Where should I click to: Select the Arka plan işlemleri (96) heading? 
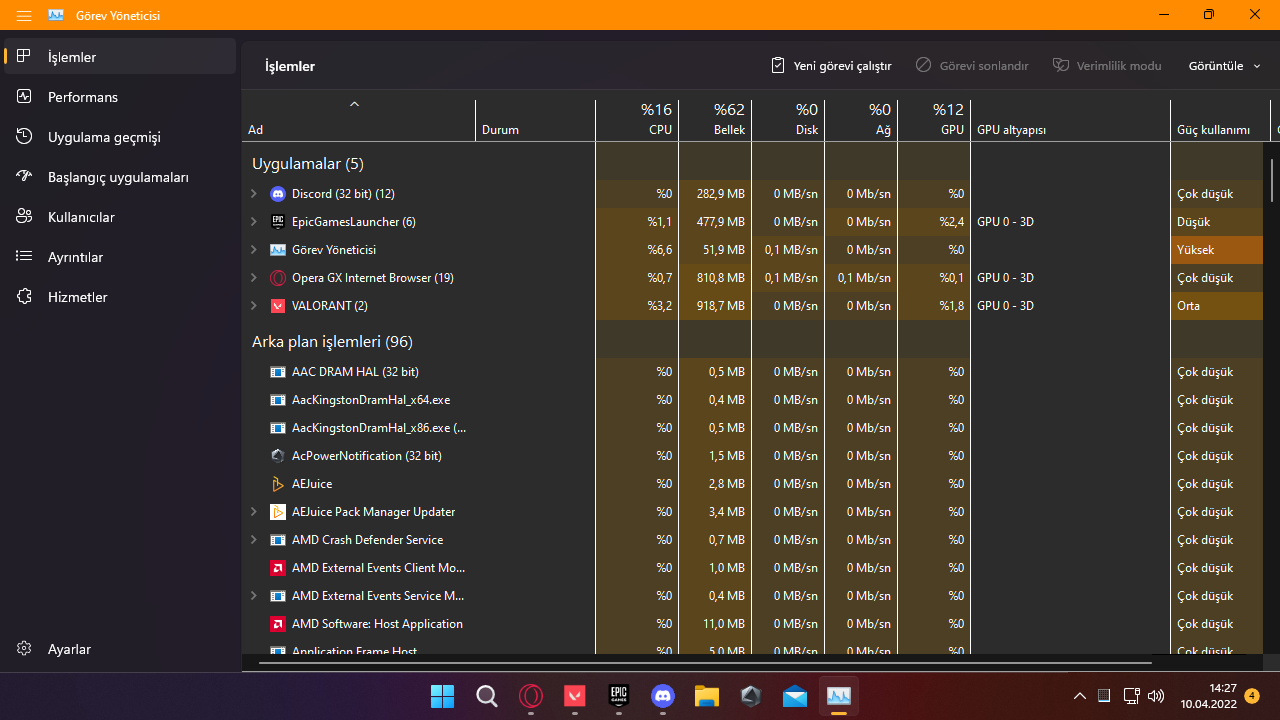pyautogui.click(x=332, y=342)
